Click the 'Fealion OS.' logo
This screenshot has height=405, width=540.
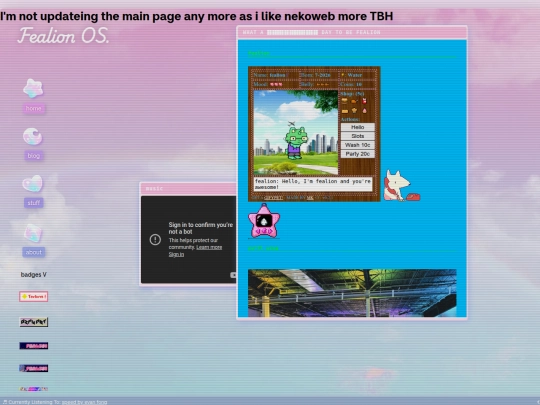point(63,36)
